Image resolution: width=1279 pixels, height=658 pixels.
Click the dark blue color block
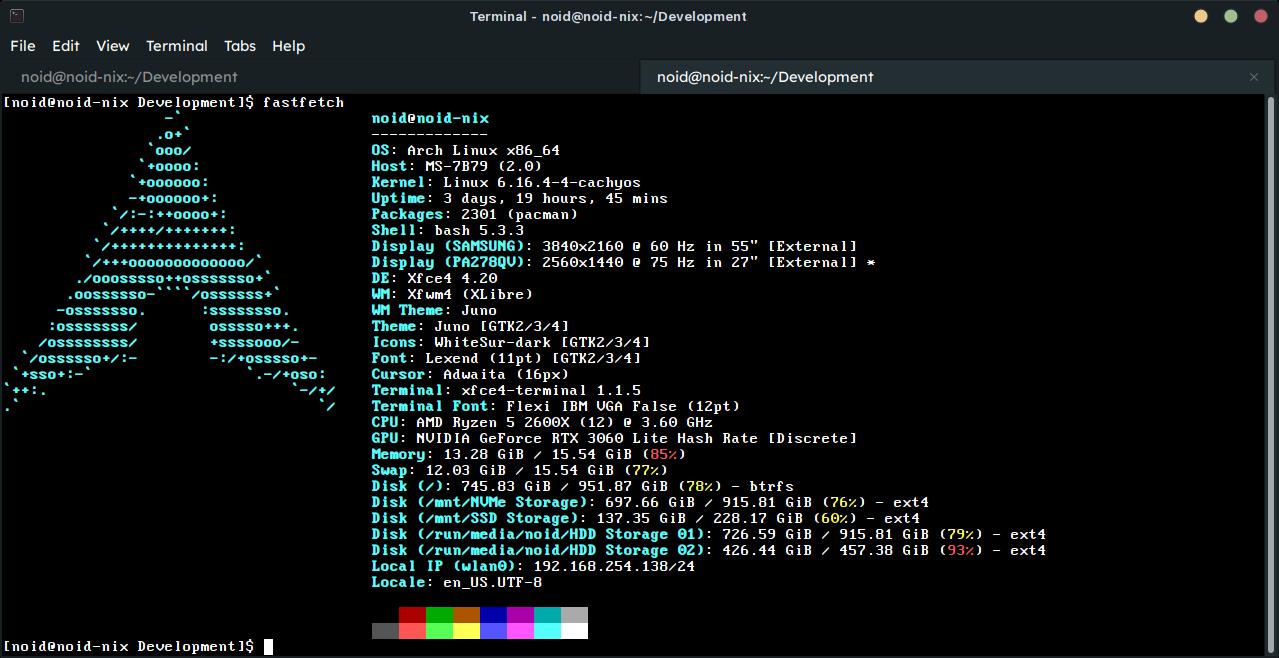pos(493,614)
